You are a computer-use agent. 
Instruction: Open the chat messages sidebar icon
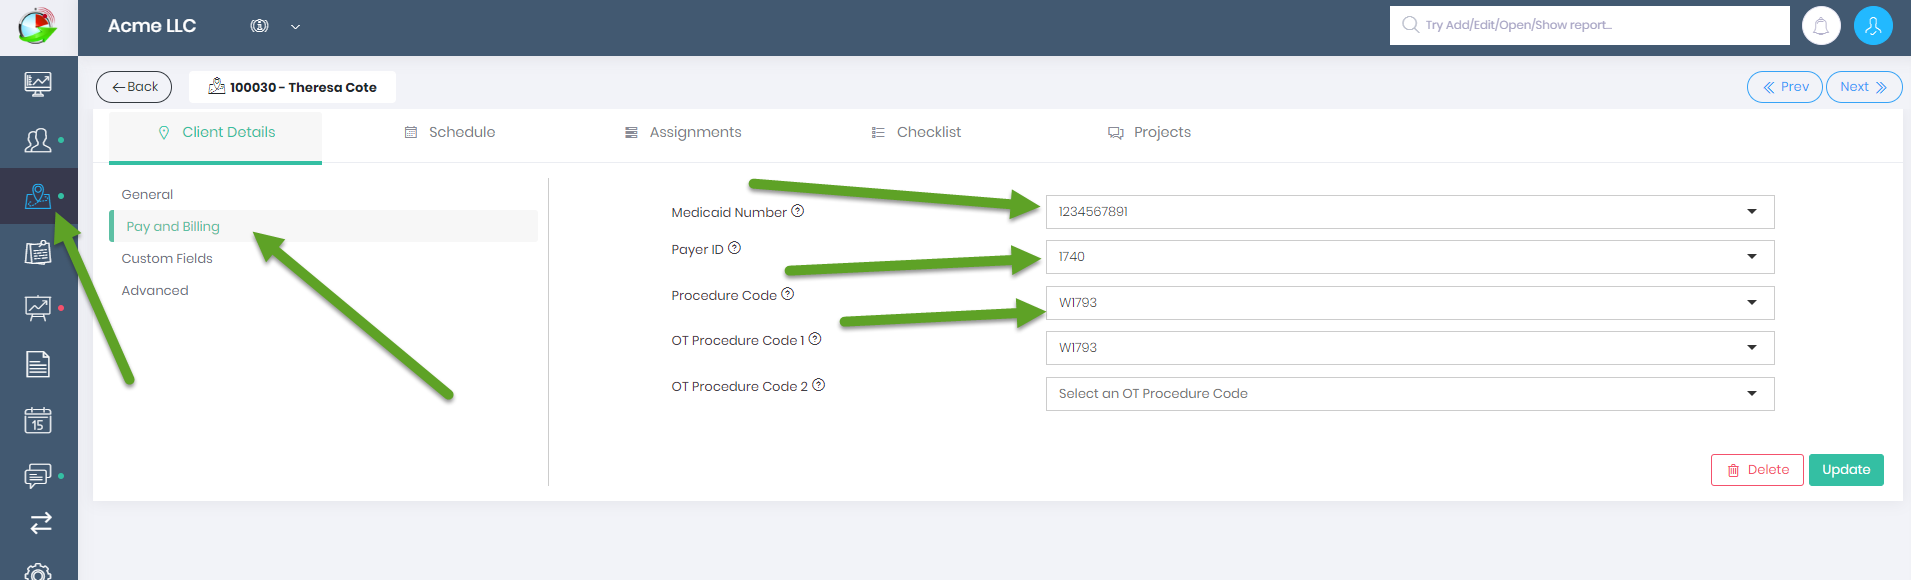point(38,475)
